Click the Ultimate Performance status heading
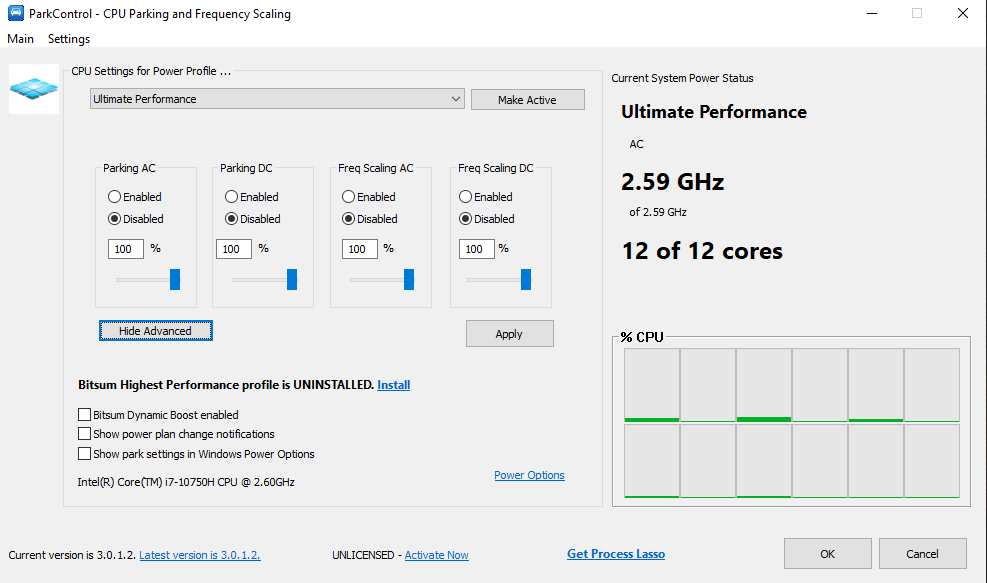The width and height of the screenshot is (987, 583). point(714,112)
